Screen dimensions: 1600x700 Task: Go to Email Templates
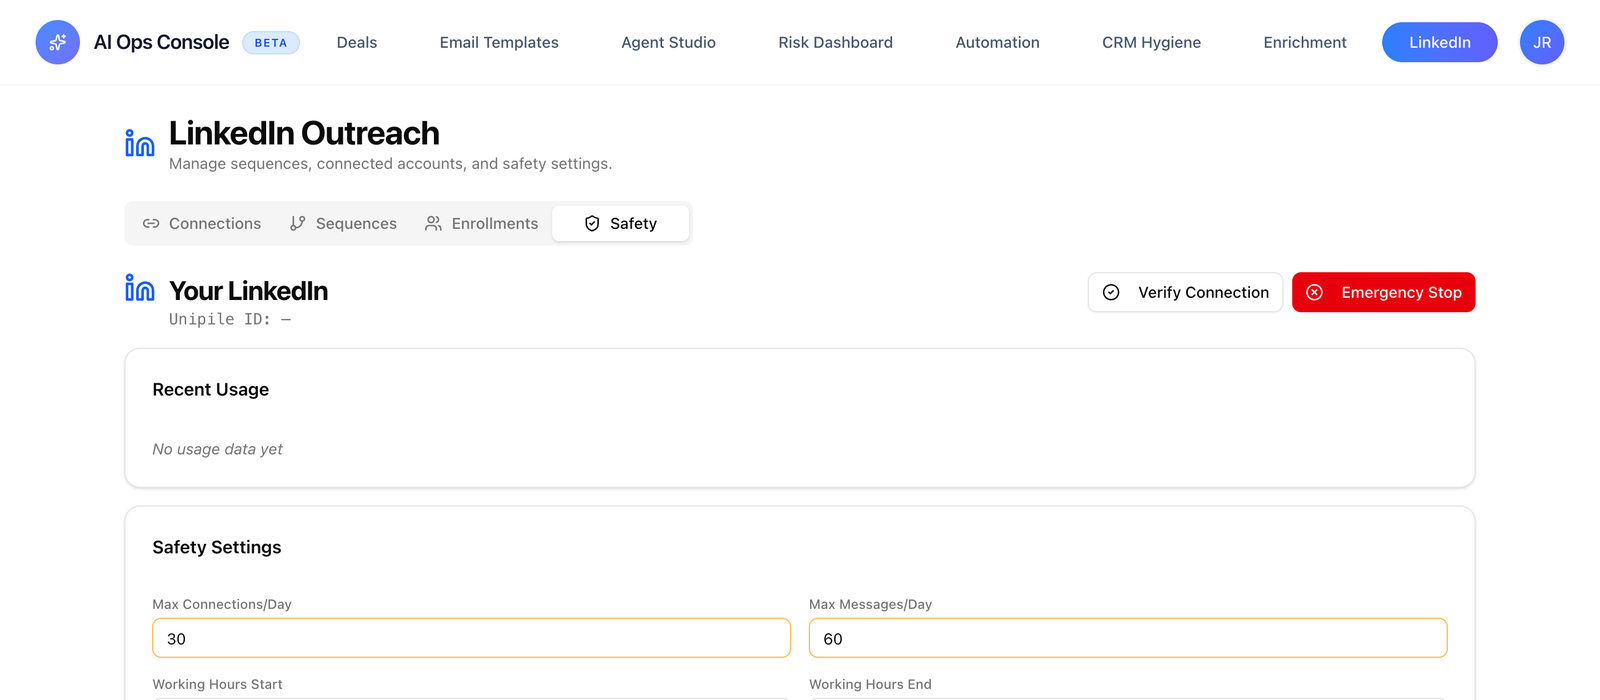499,42
